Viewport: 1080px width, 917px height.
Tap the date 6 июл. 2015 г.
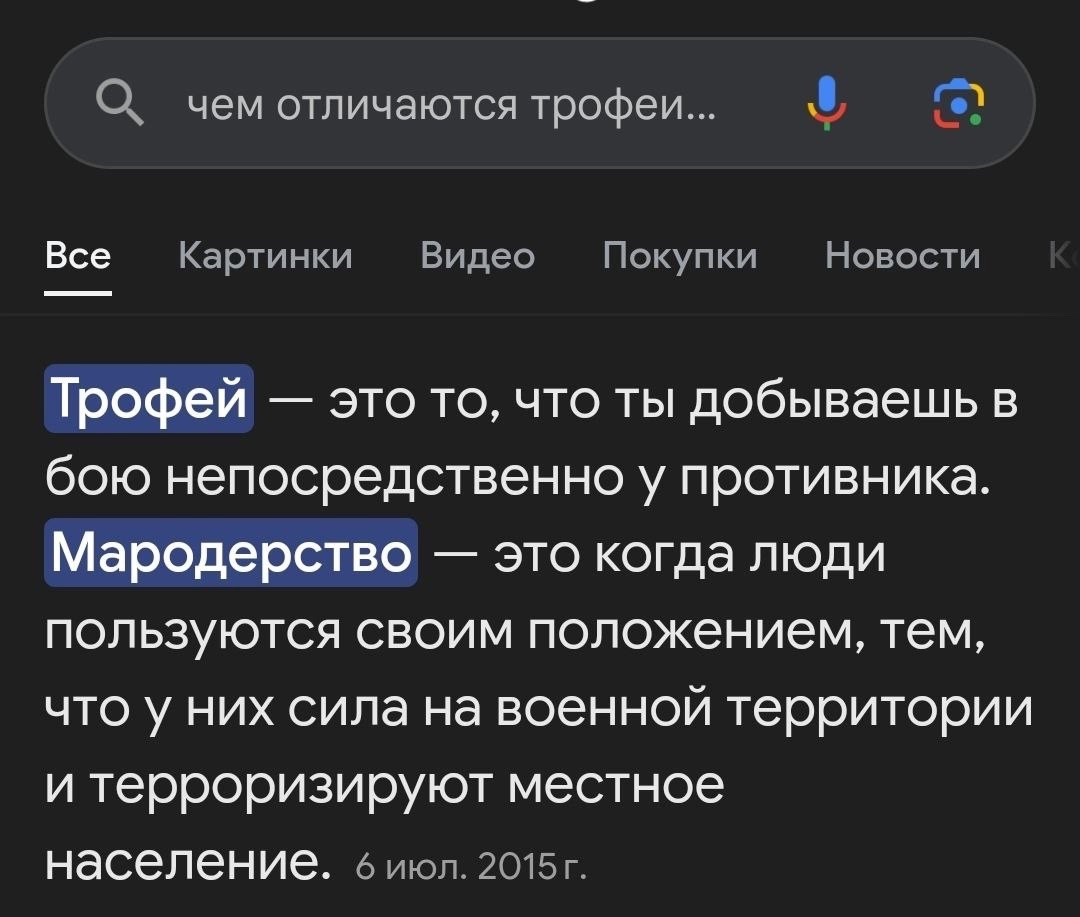click(471, 862)
